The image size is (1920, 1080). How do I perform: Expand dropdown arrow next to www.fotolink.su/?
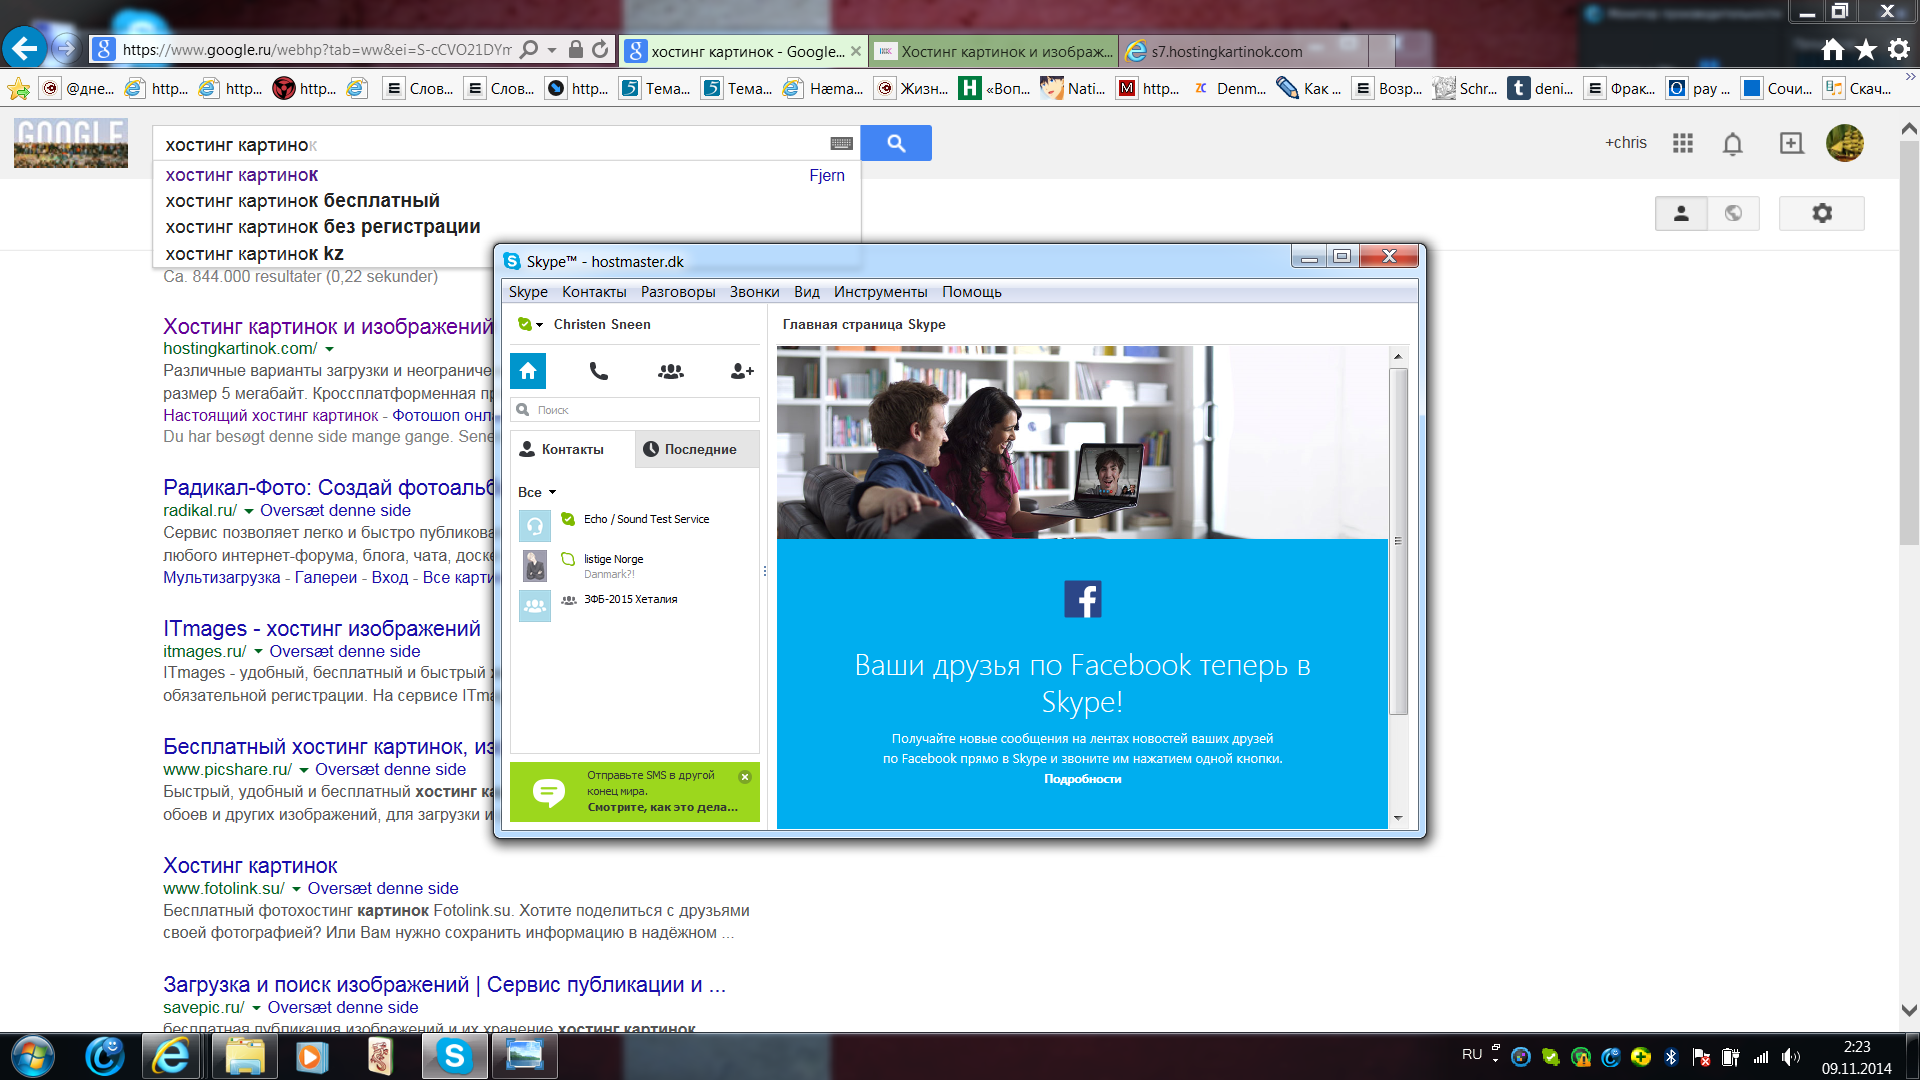(x=296, y=889)
